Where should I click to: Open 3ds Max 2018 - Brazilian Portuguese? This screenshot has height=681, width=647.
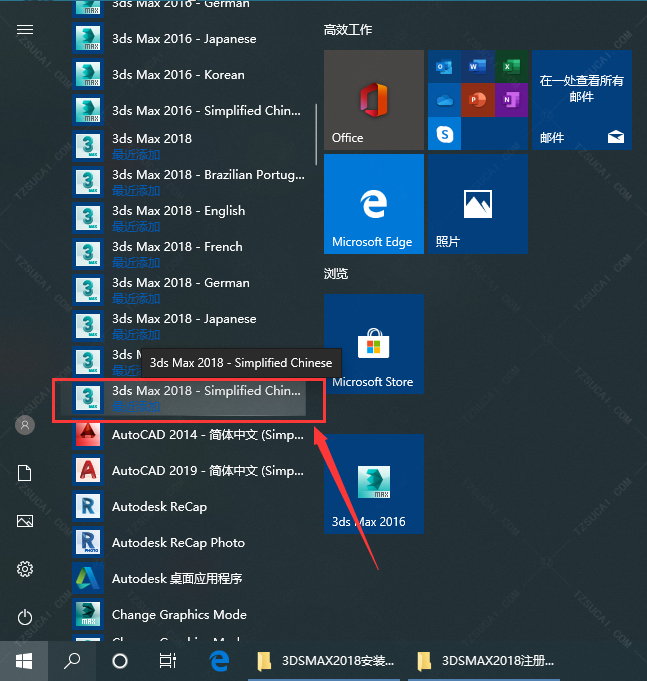click(189, 183)
